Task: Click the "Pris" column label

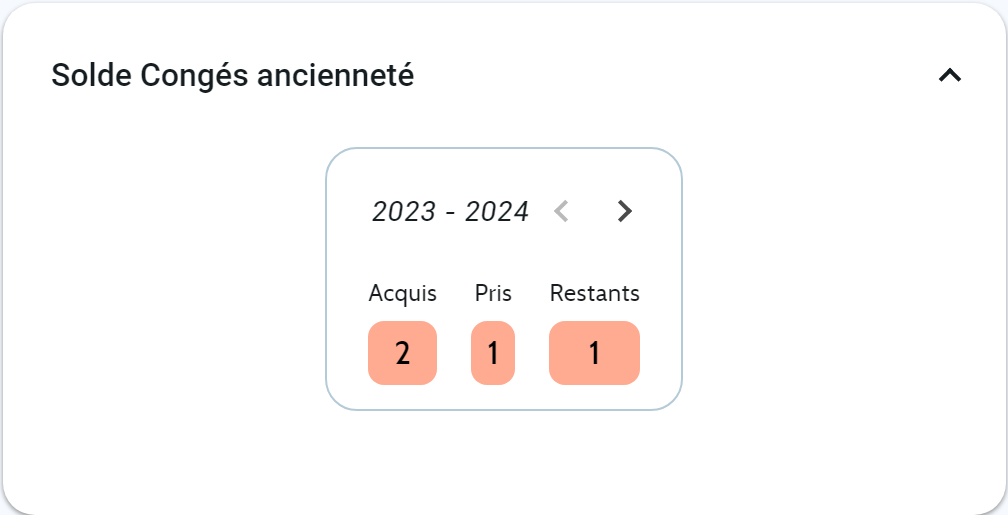Action: 493,293
